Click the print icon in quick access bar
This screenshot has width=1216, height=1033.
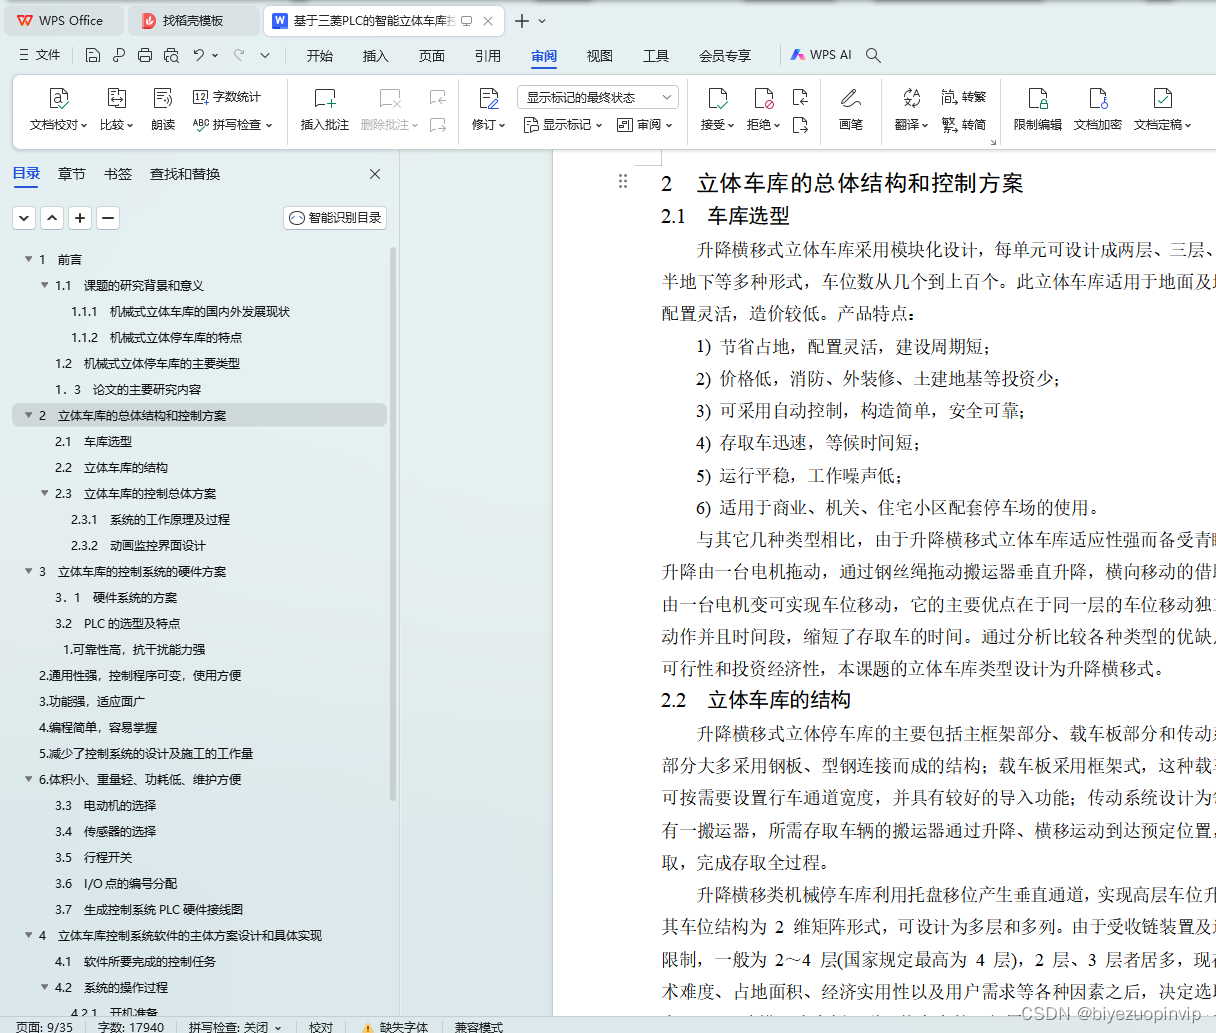145,55
